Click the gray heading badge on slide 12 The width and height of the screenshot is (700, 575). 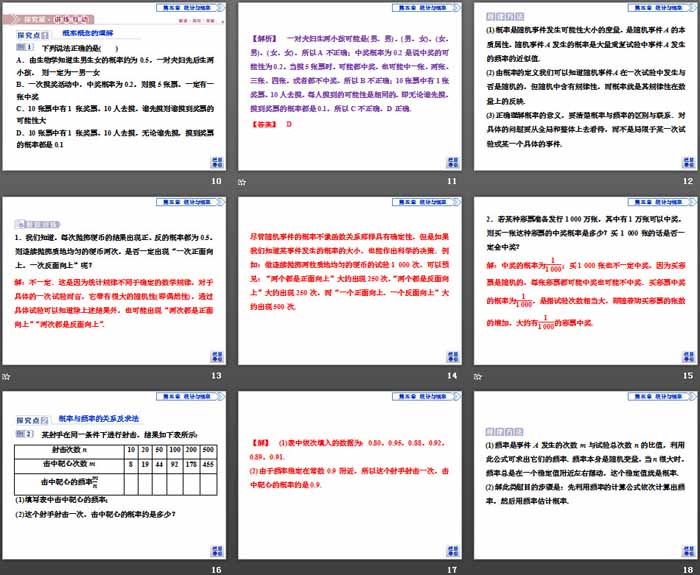504,17
